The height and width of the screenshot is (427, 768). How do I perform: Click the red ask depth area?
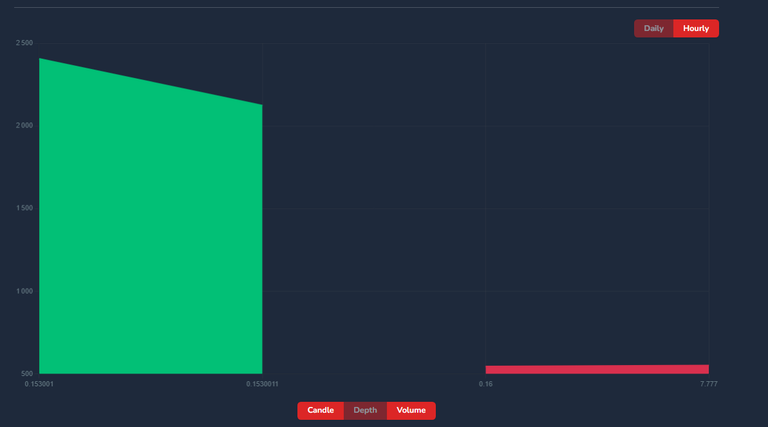click(x=597, y=369)
